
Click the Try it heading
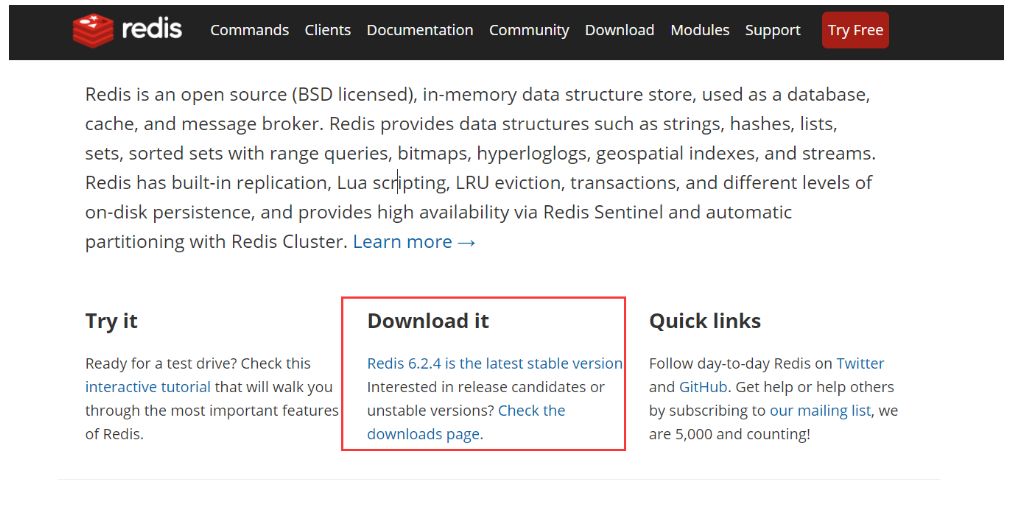tap(111, 321)
